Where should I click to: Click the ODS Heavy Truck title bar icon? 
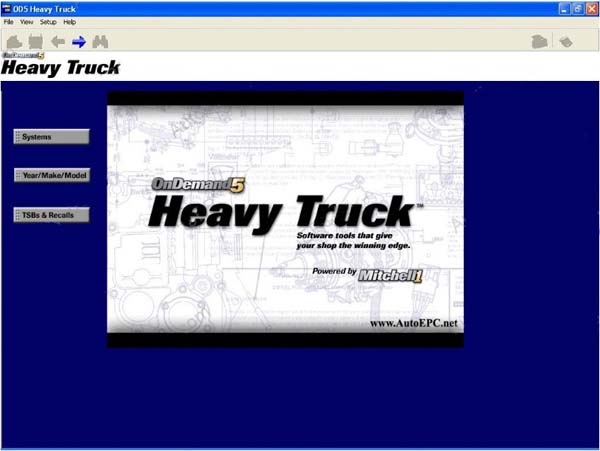(x=6, y=8)
